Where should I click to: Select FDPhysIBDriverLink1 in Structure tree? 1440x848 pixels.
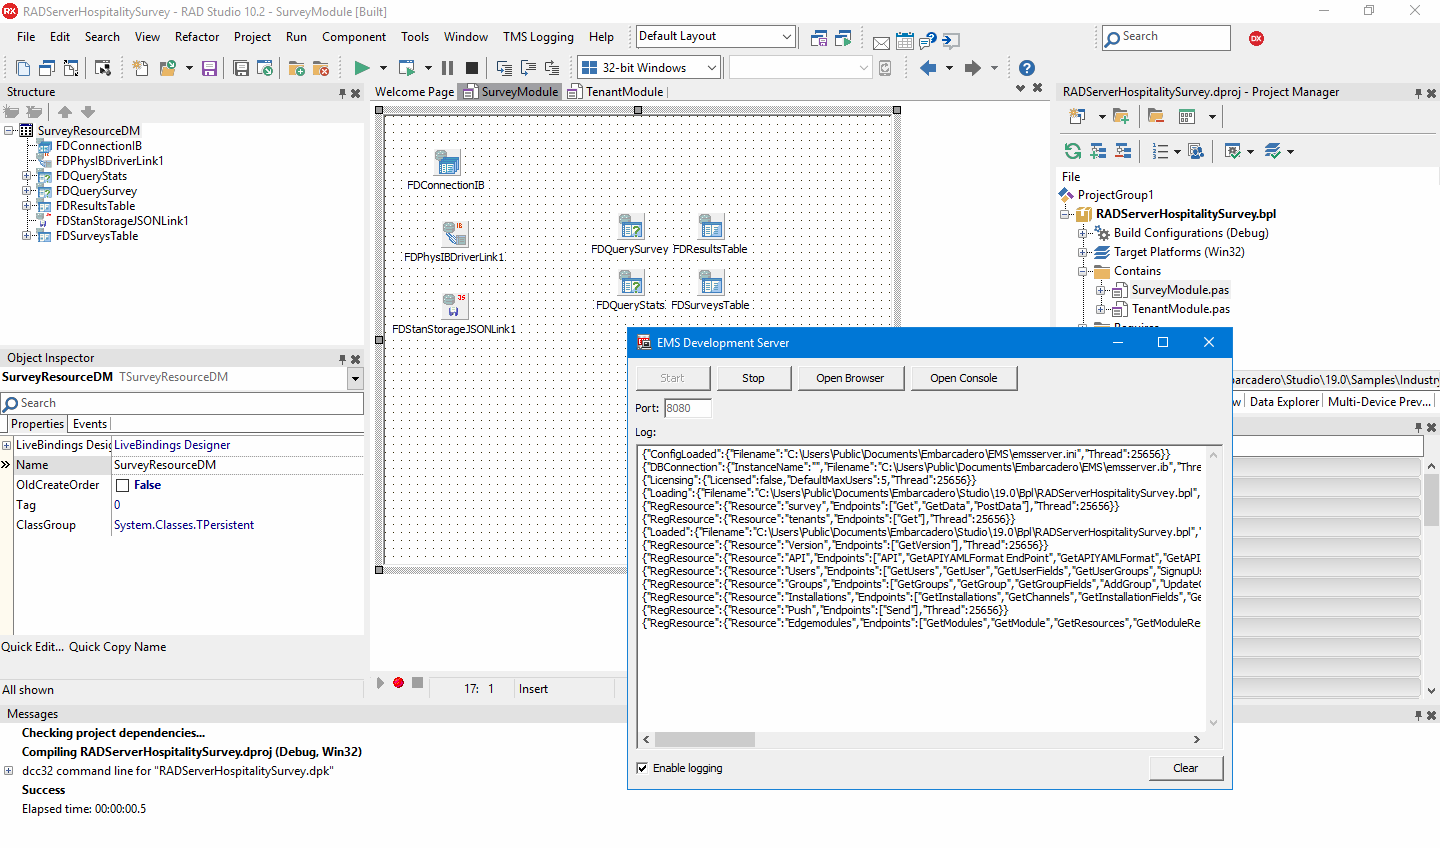coord(109,161)
